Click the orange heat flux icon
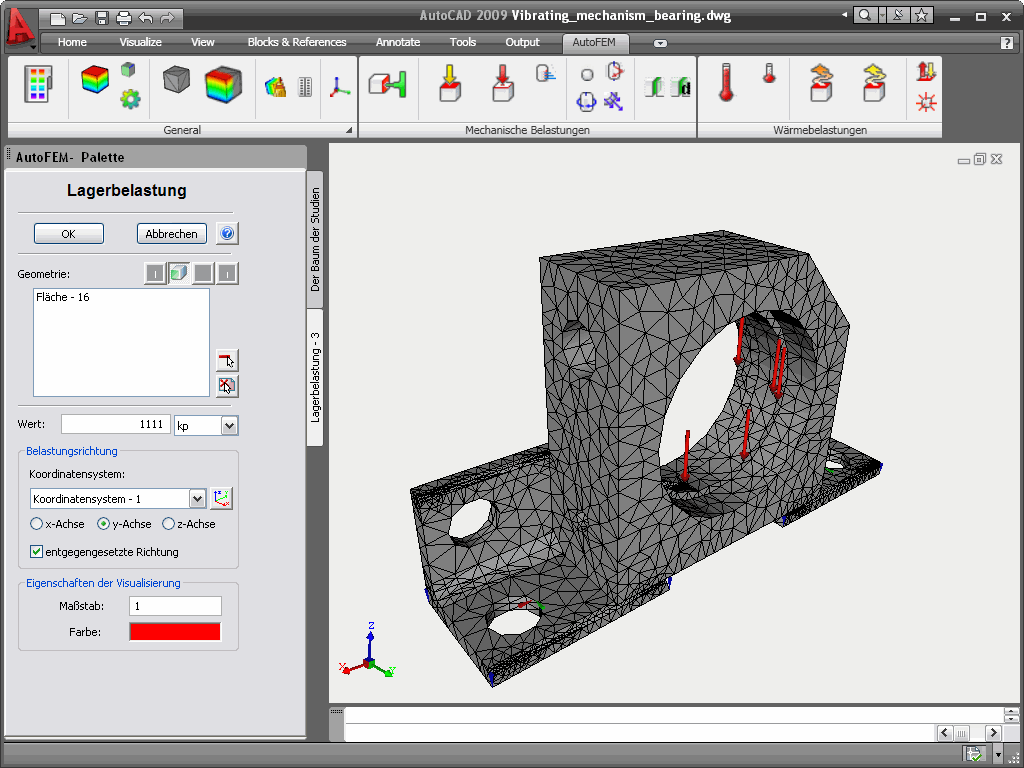Viewport: 1024px width, 768px height. (822, 83)
